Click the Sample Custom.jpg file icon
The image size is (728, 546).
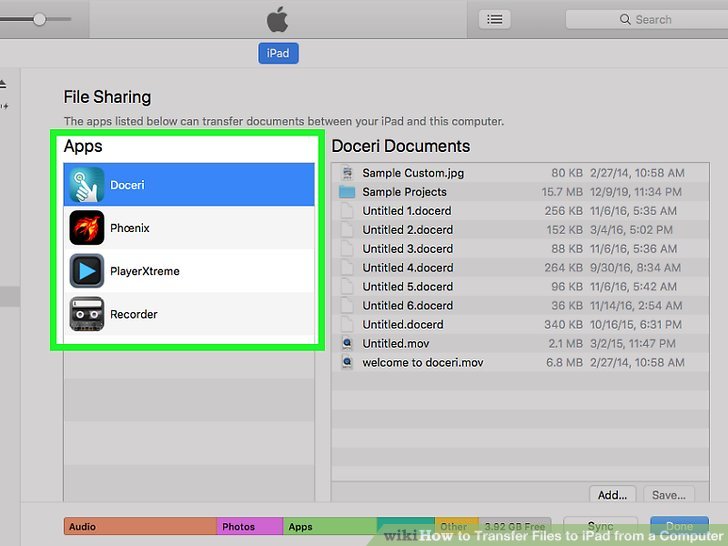347,173
